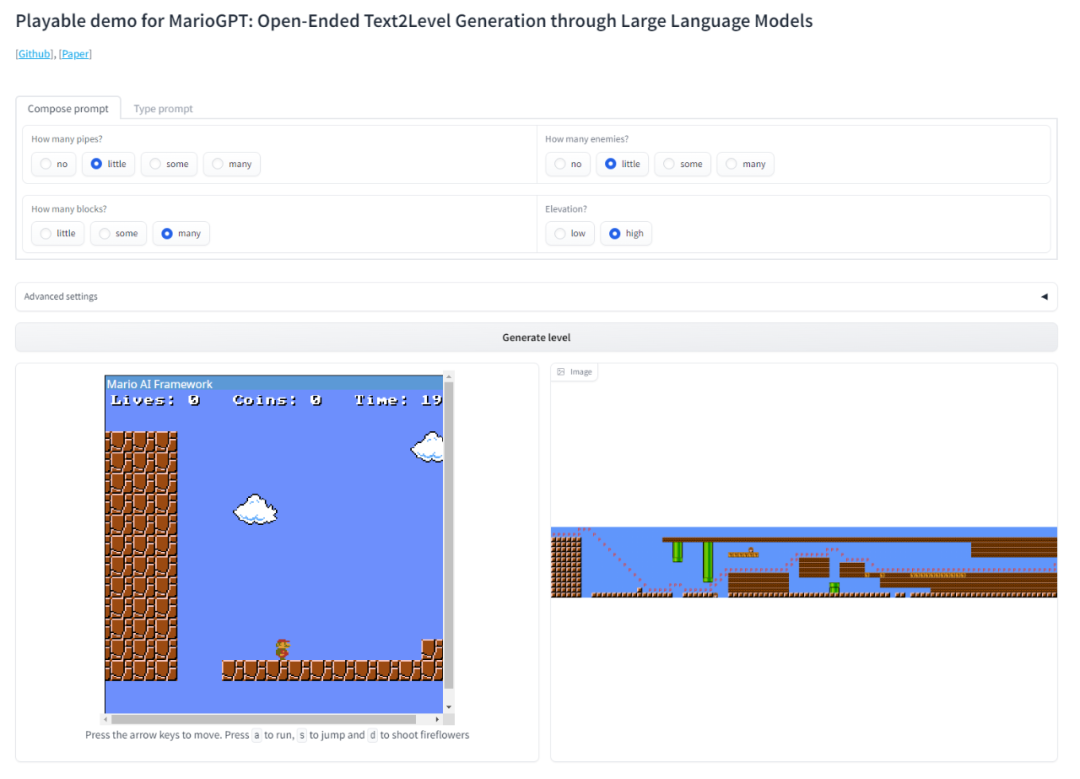The height and width of the screenshot is (779, 1080).
Task: Click the Mario AI Framework title bar
Action: coord(273,384)
